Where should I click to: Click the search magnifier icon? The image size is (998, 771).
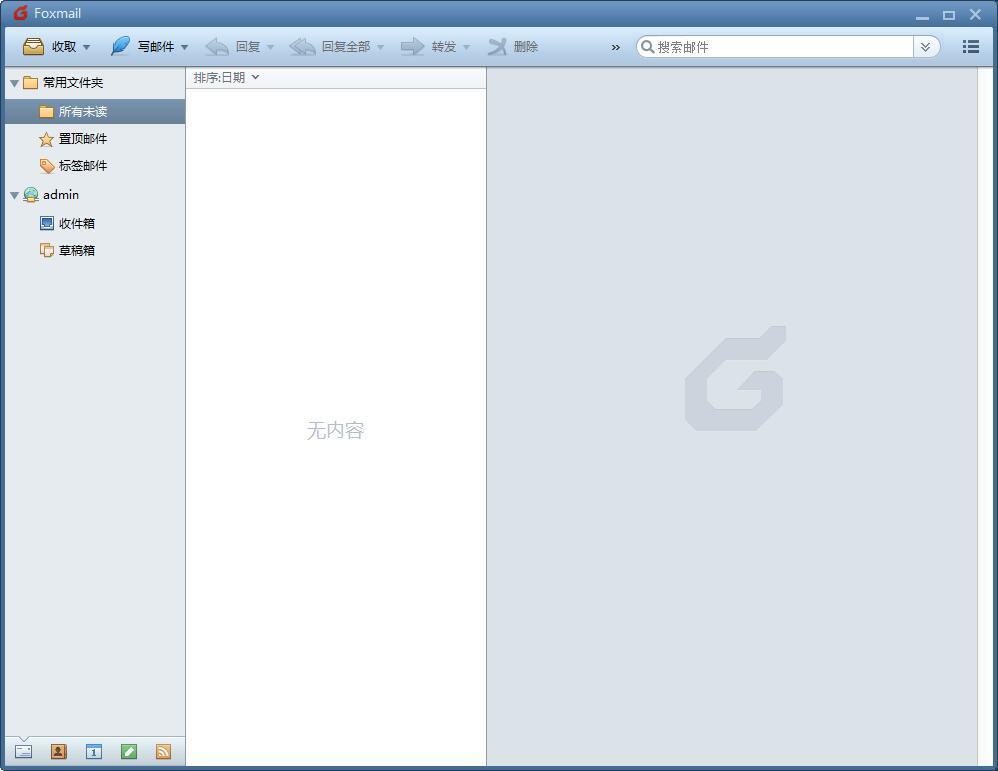(647, 46)
